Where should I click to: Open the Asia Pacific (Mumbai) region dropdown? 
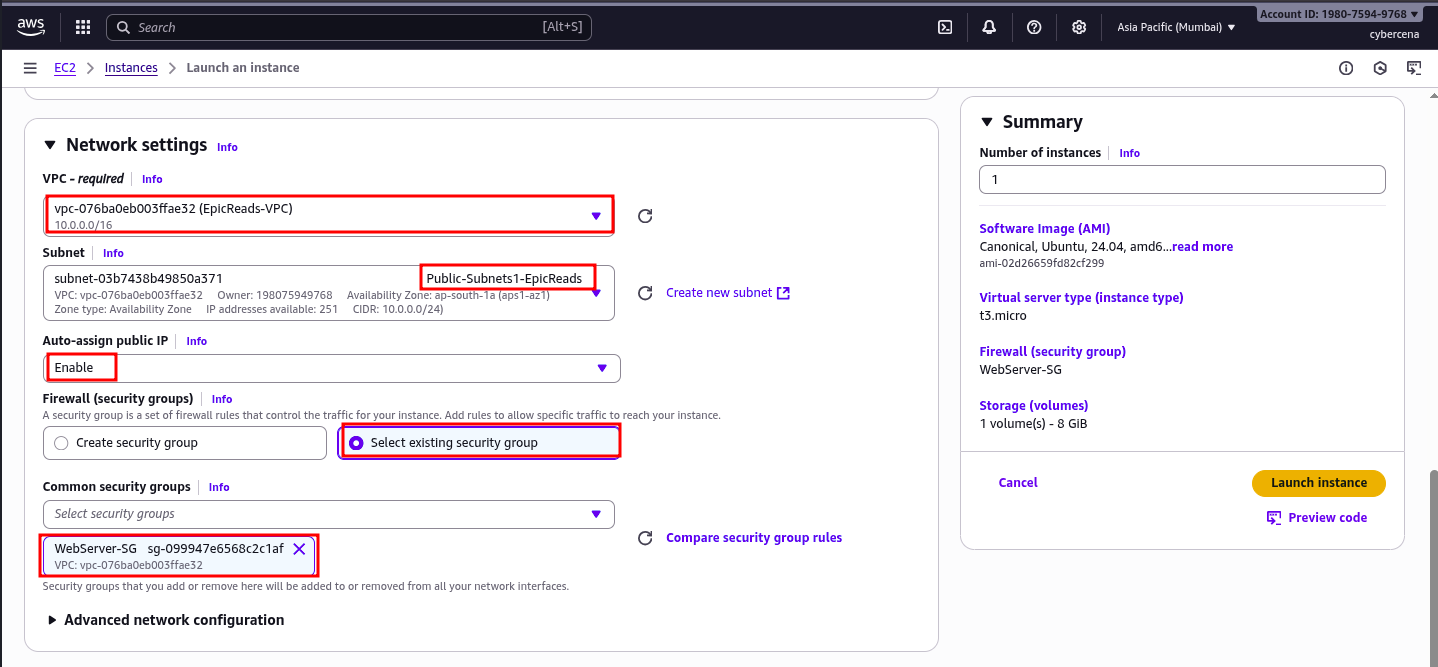coord(1176,27)
